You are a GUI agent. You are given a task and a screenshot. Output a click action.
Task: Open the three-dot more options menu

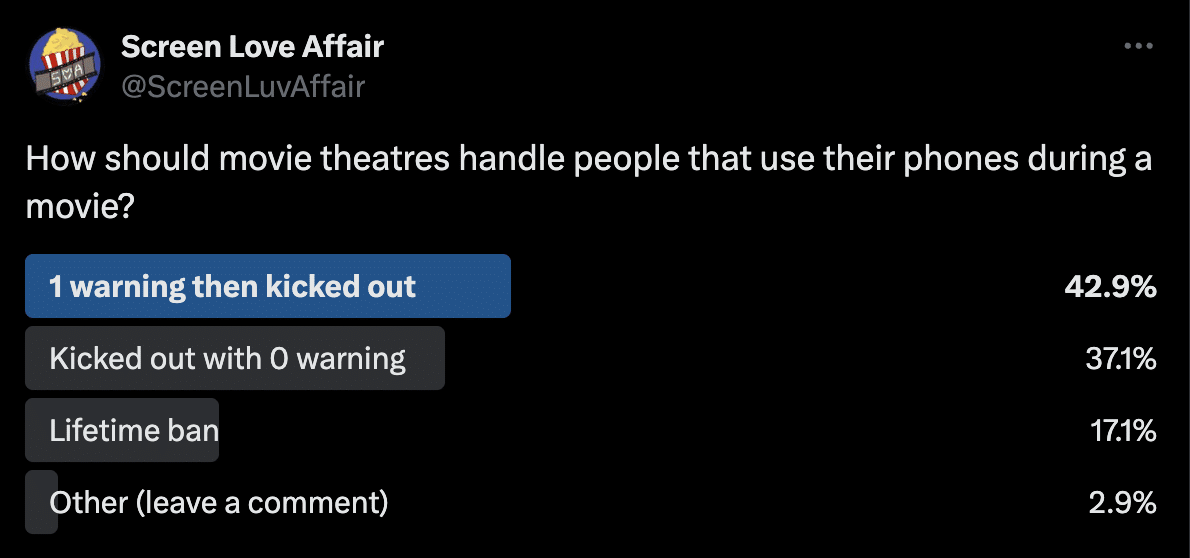tap(1139, 46)
